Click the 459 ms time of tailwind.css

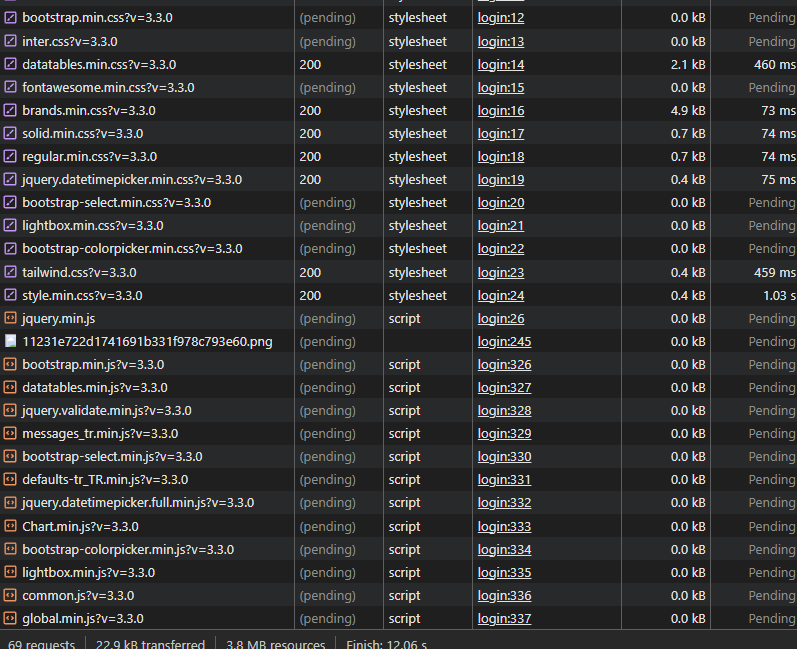[775, 272]
